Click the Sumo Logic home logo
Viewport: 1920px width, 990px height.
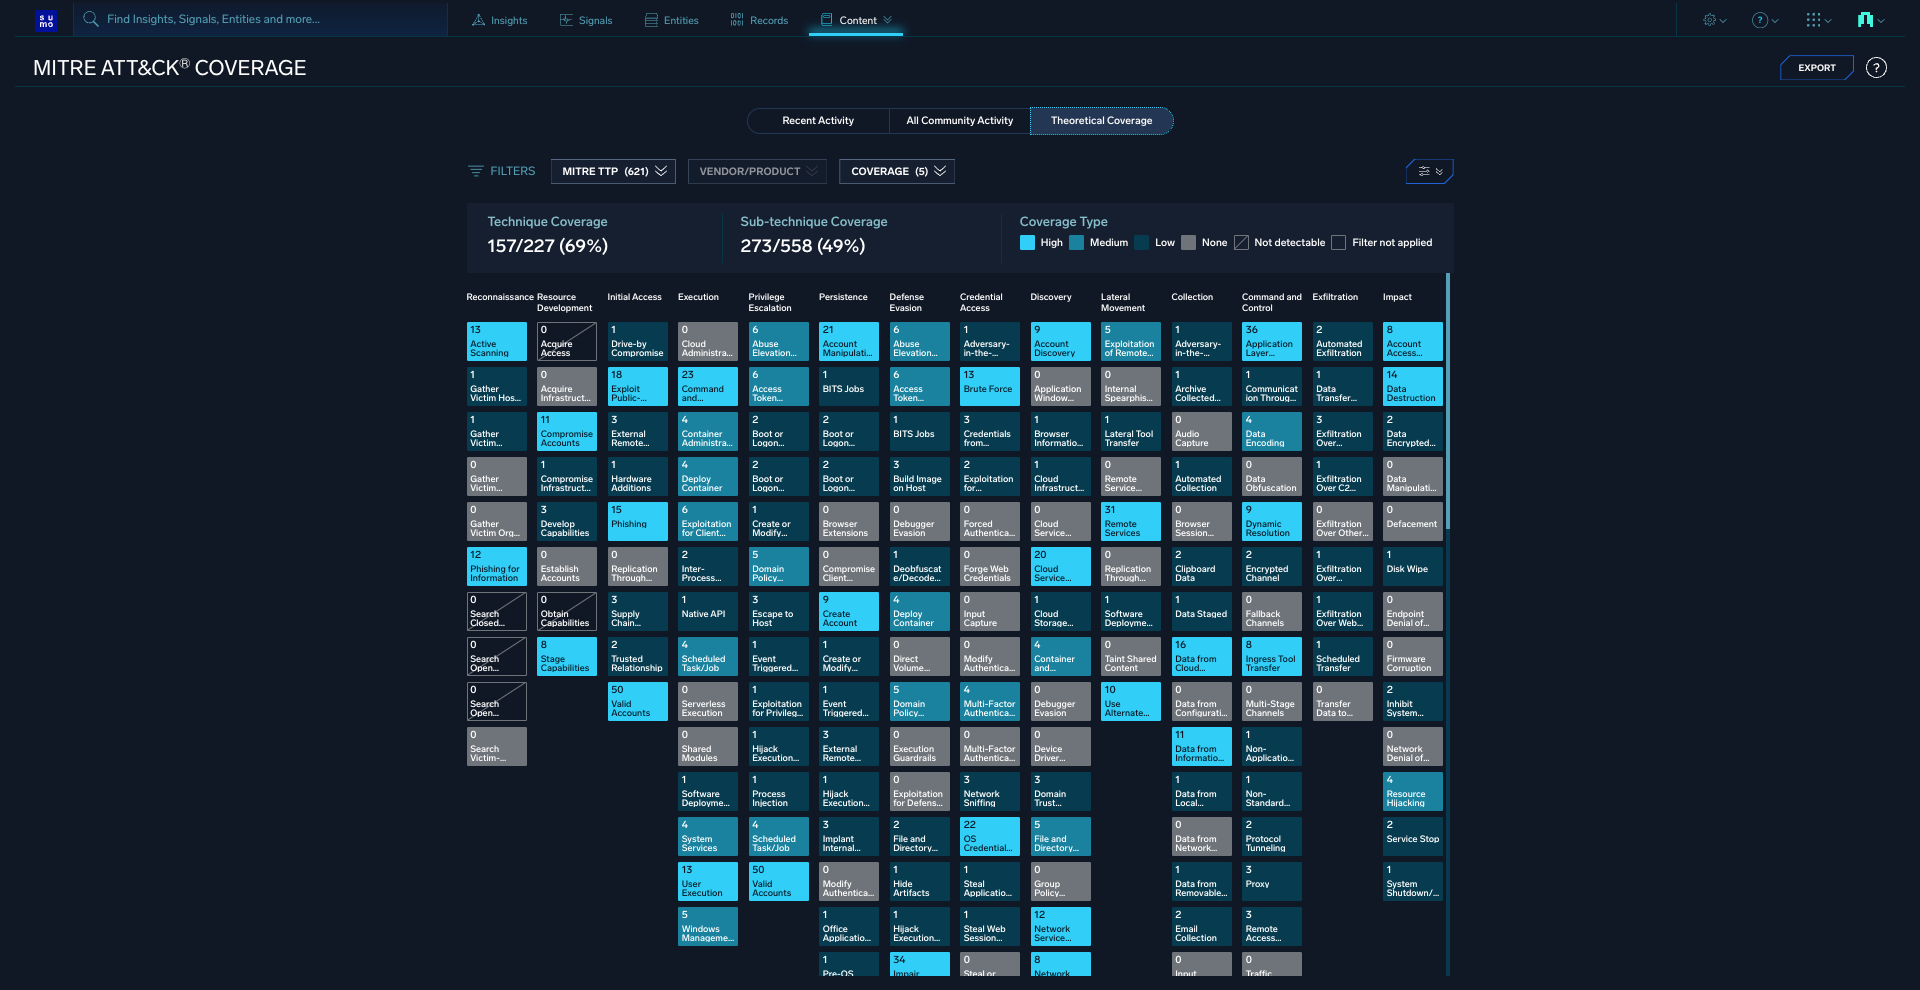click(46, 20)
